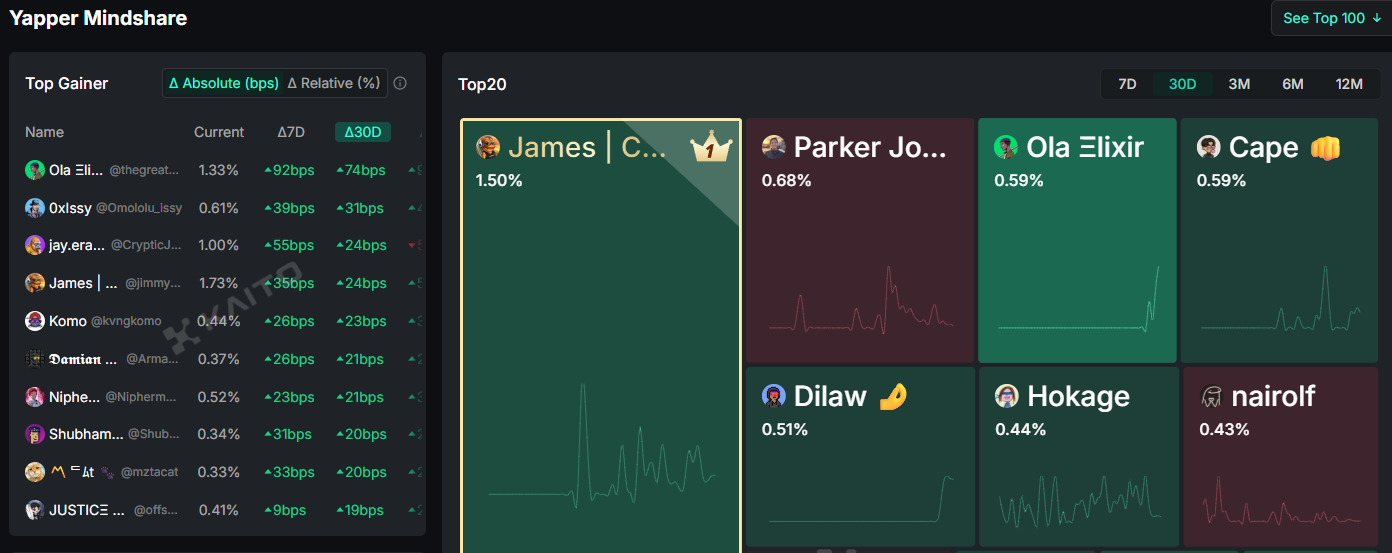Click the crown rank badge on James tile
Viewport: 1392px width, 553px height.
[711, 149]
